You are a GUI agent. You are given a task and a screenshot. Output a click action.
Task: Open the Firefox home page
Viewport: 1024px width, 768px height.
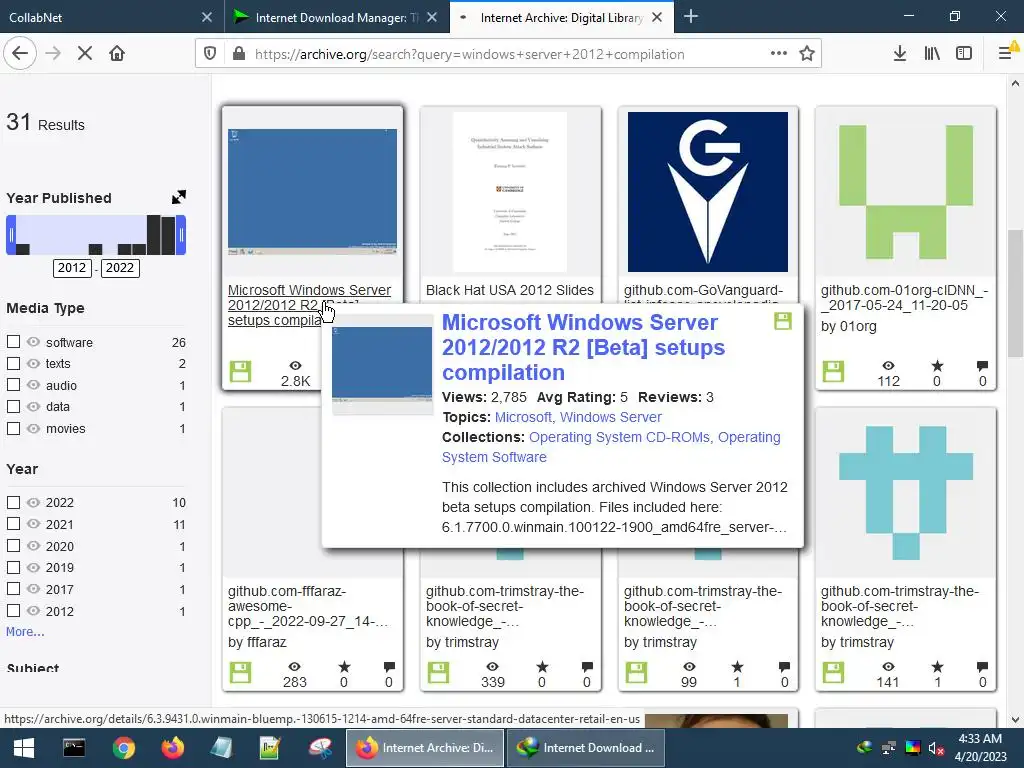click(117, 54)
